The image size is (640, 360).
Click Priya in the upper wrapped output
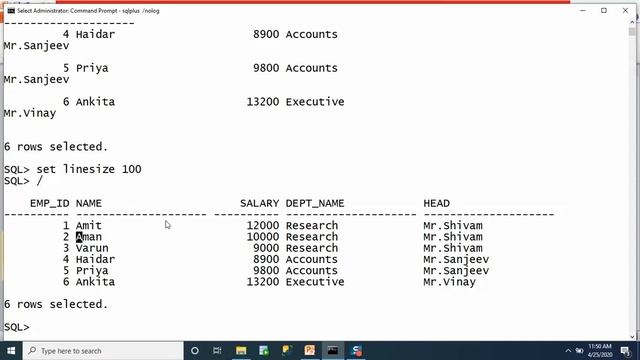click(92, 68)
